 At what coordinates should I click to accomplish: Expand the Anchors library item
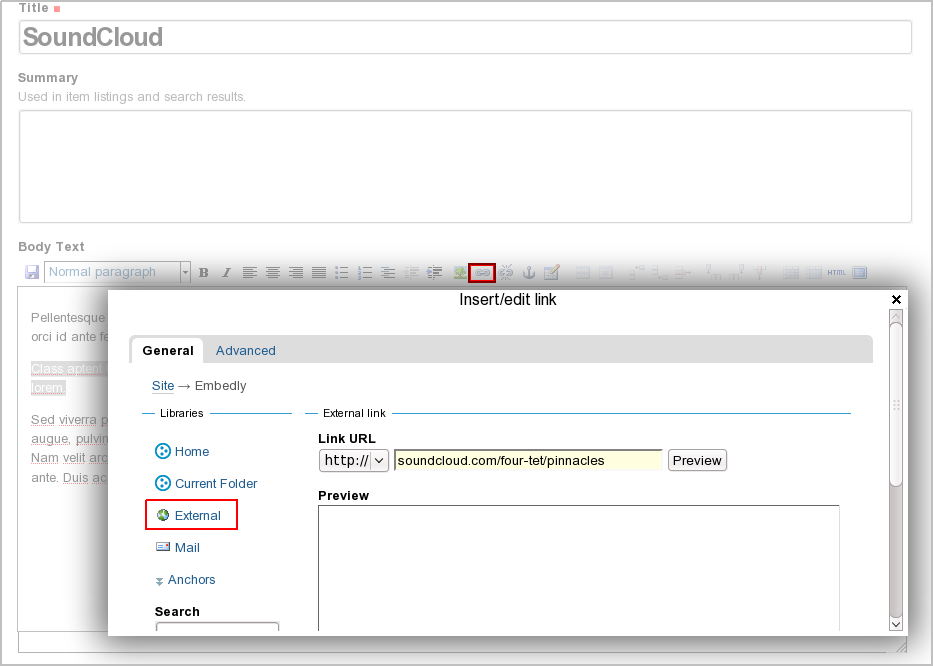point(191,580)
